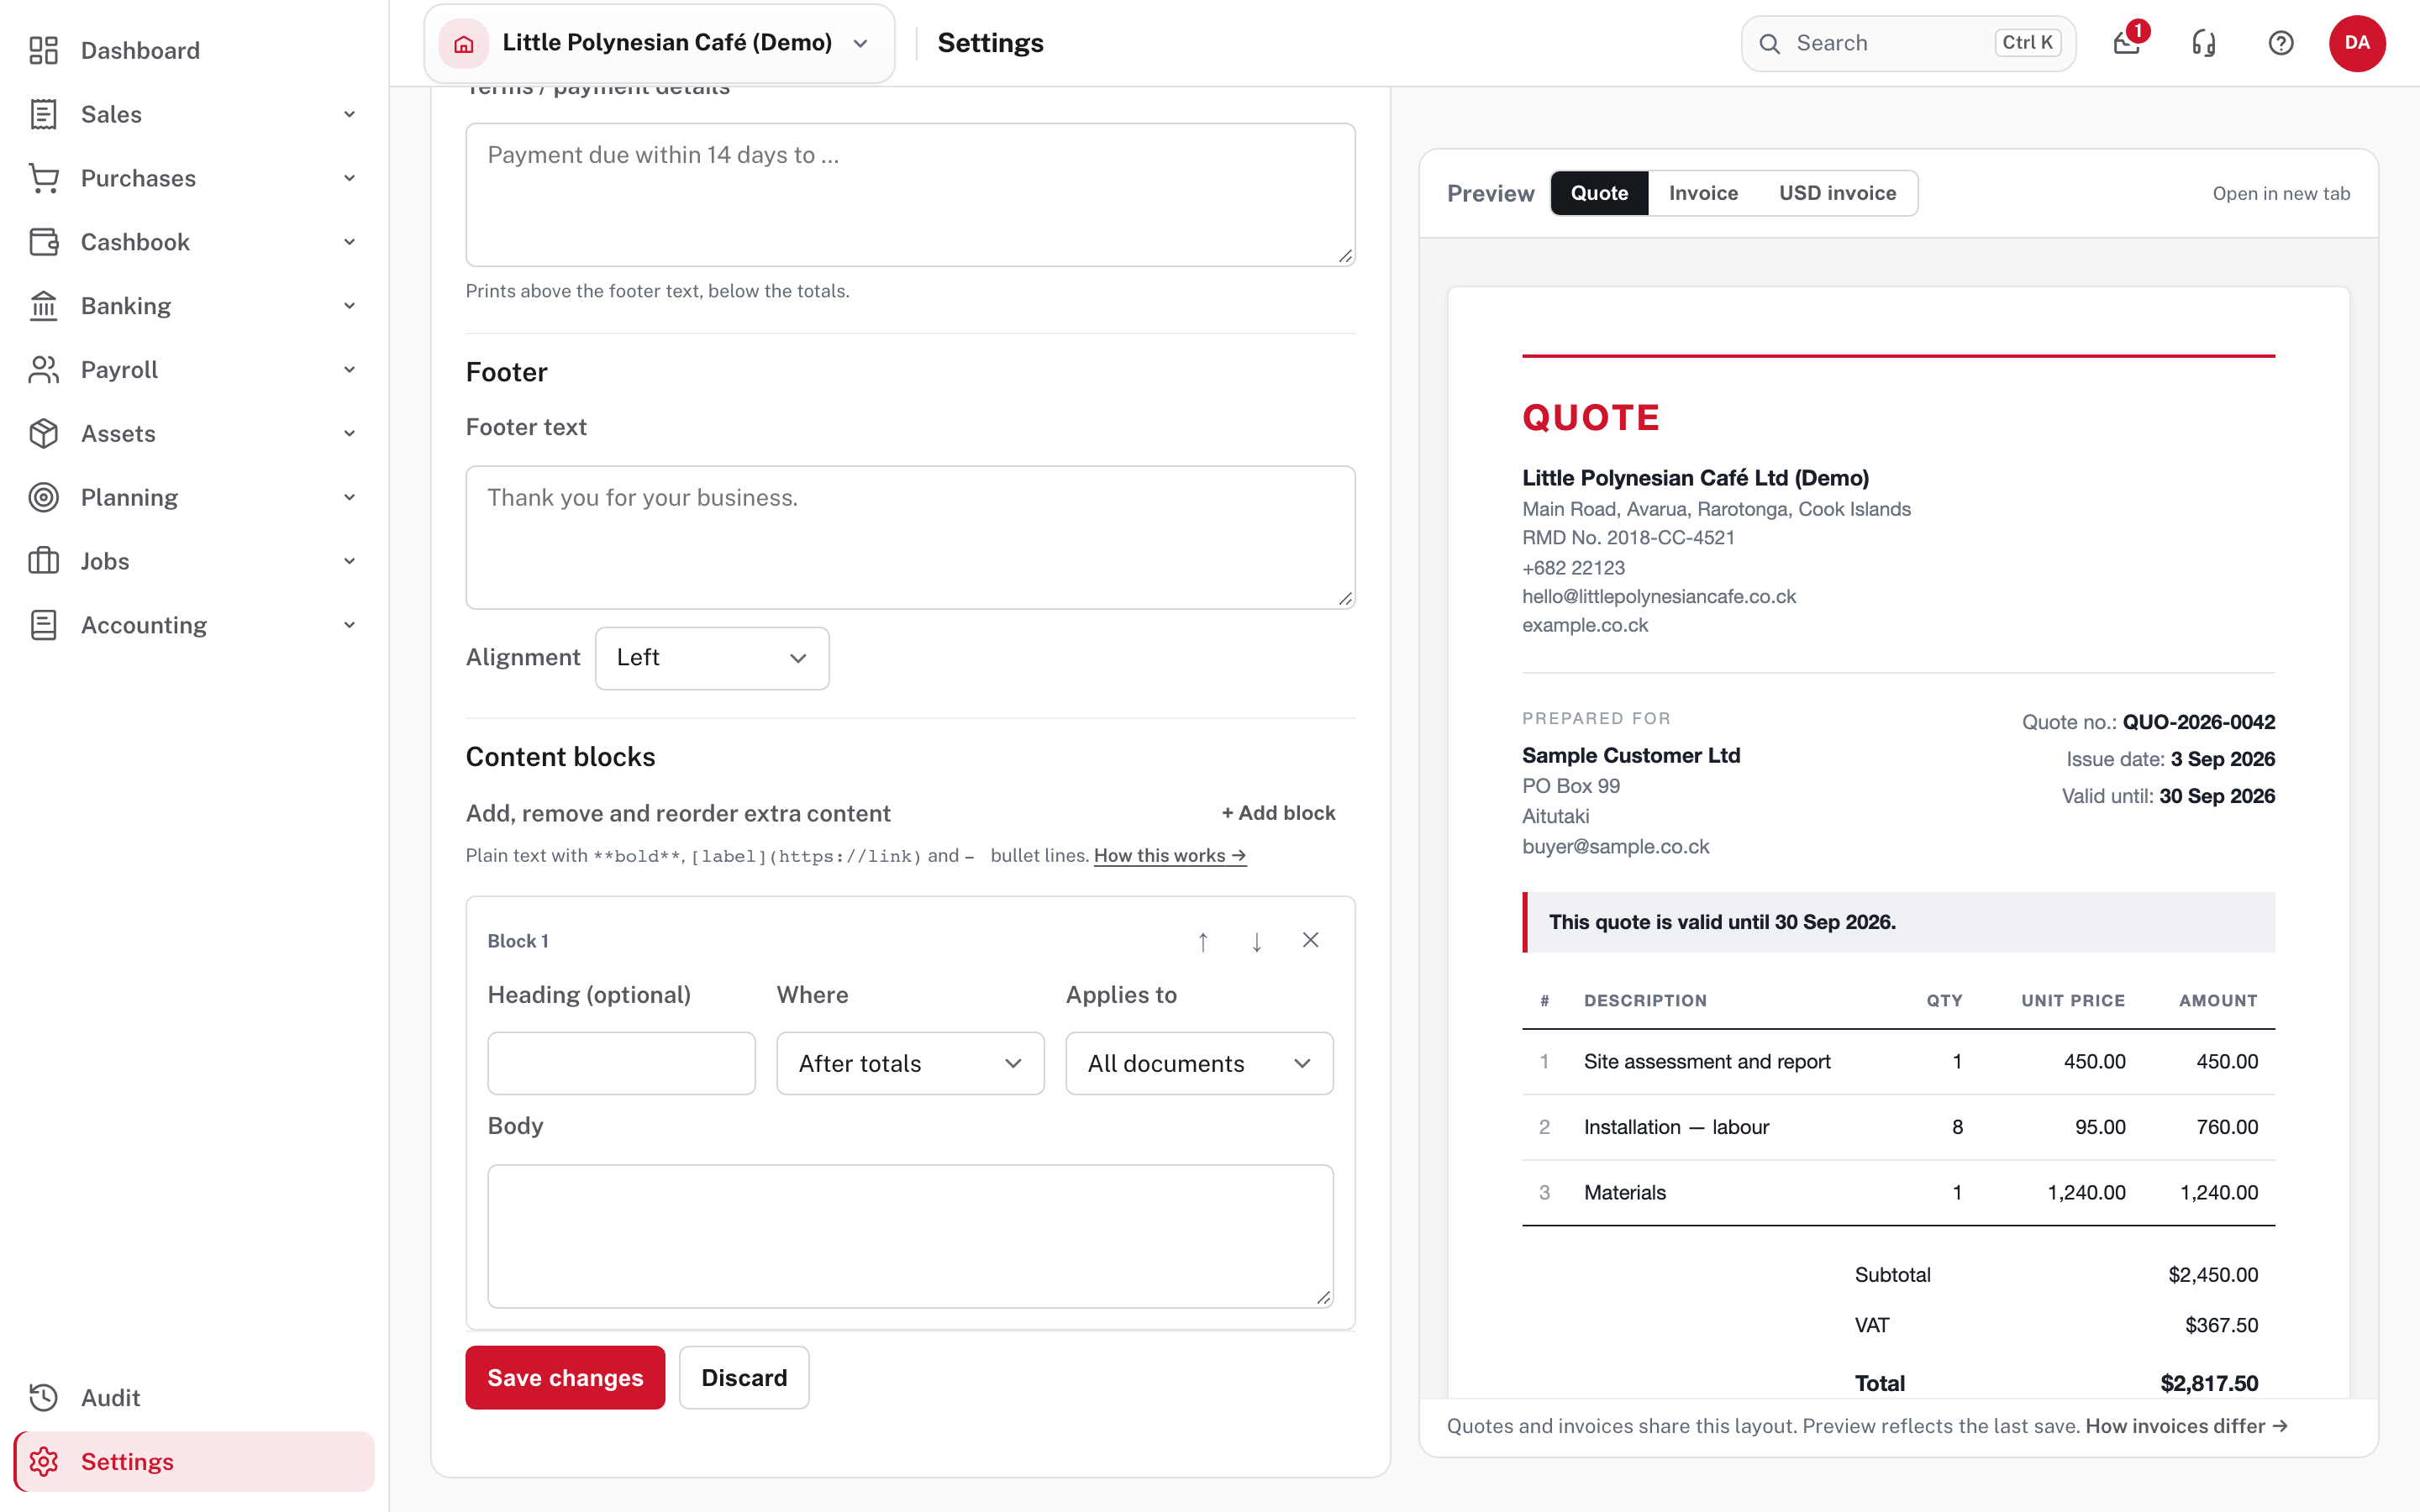Focus the Search field
Image resolution: width=2420 pixels, height=1512 pixels.
1908,43
